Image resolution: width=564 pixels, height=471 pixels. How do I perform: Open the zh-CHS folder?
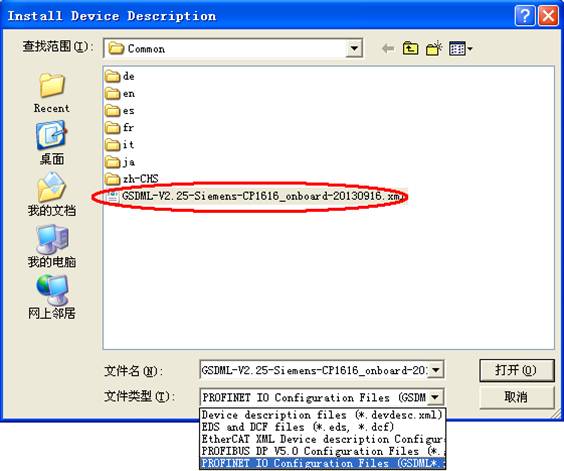132,178
